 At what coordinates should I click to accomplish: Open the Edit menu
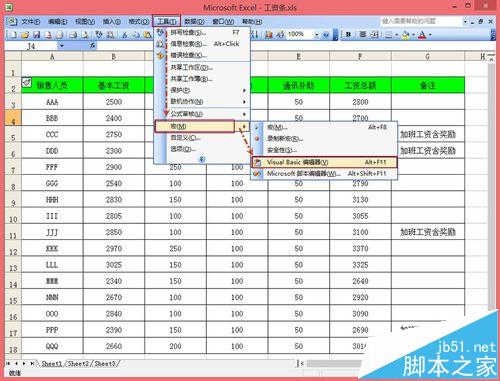tap(58, 22)
